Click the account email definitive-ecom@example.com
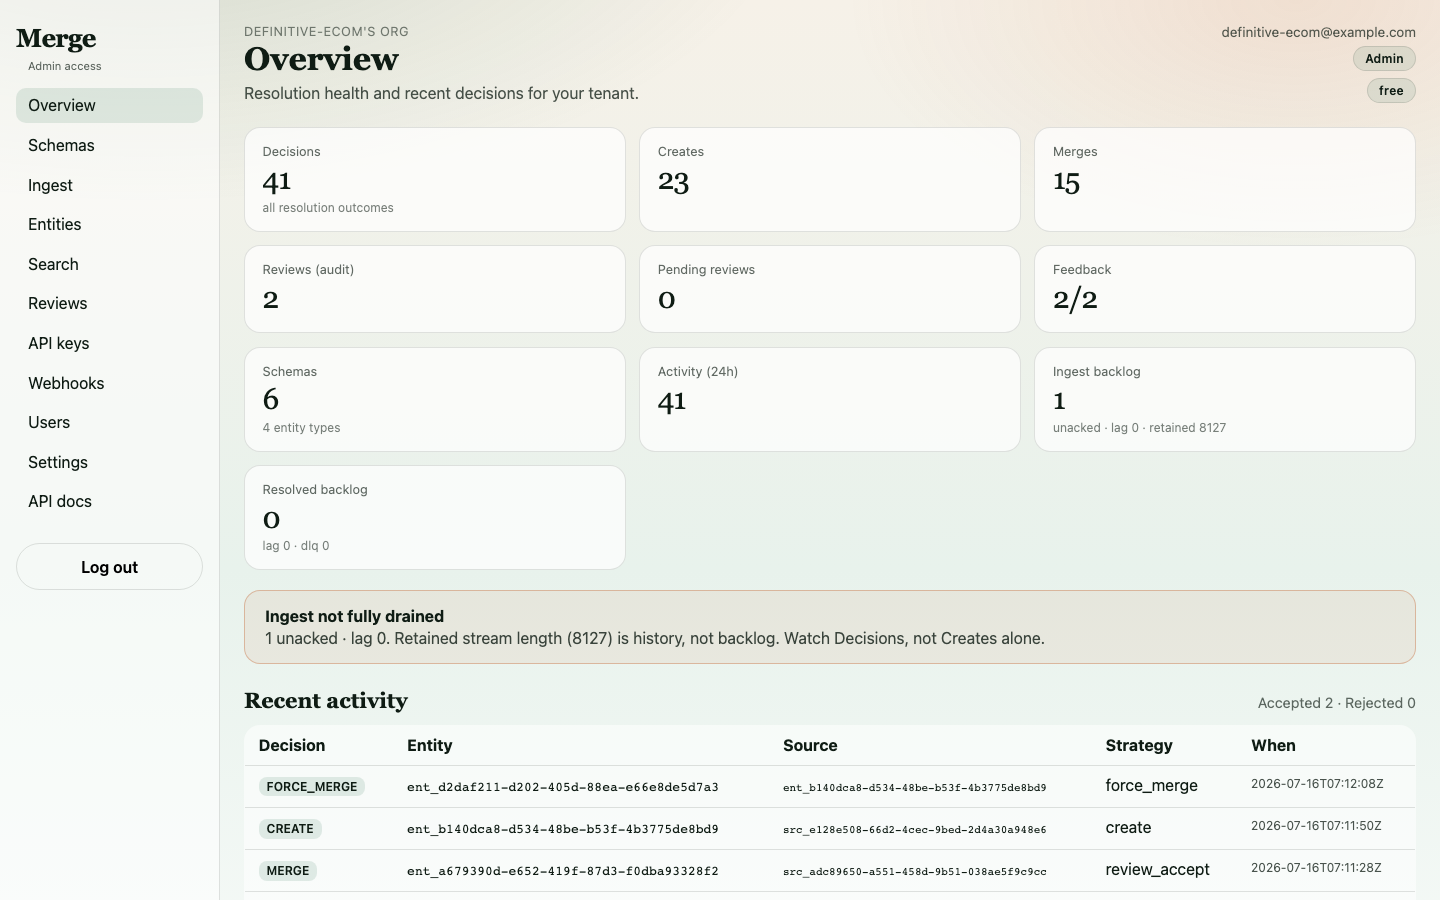This screenshot has width=1440, height=900. (x=1318, y=32)
